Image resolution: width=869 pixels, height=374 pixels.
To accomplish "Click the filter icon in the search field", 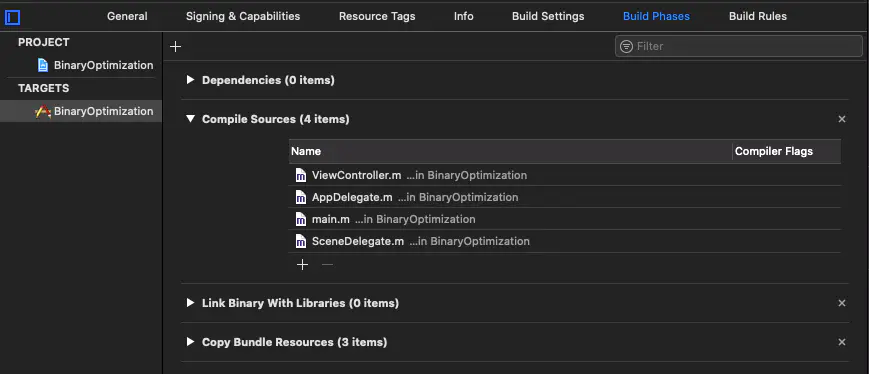I will pyautogui.click(x=626, y=46).
